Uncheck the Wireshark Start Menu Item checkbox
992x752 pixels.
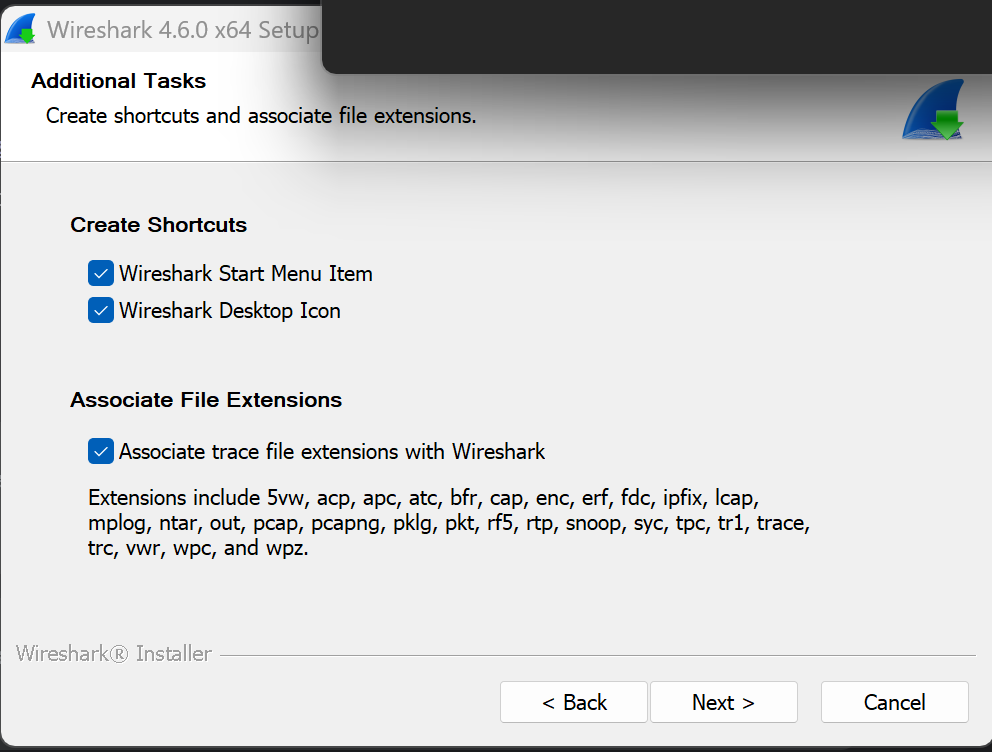click(x=101, y=274)
